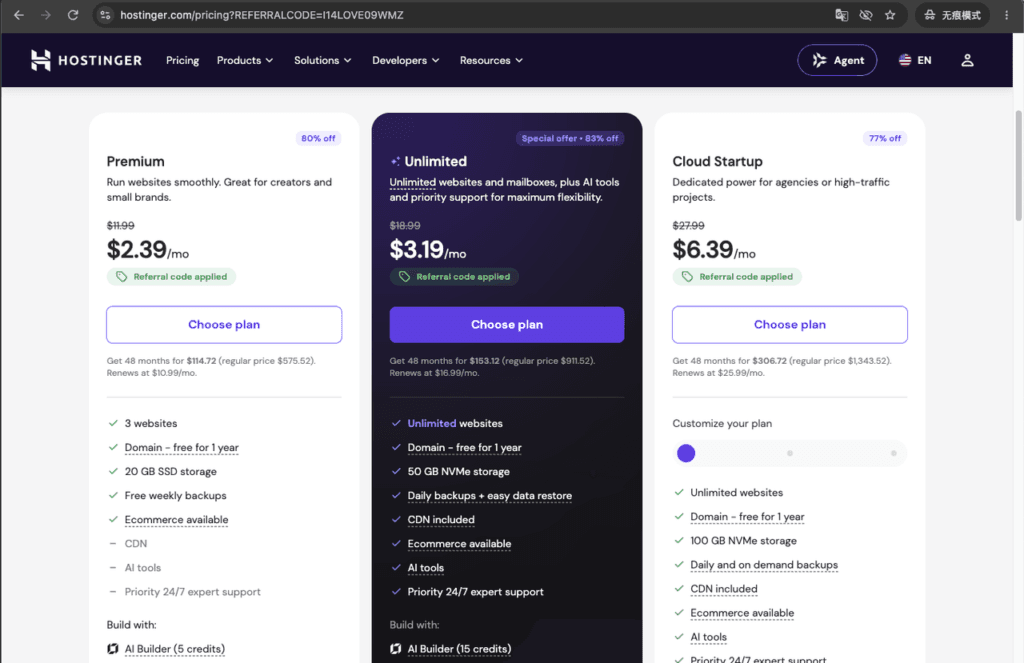The image size is (1024, 663).
Task: Choose the Premium plan button
Action: [224, 325]
